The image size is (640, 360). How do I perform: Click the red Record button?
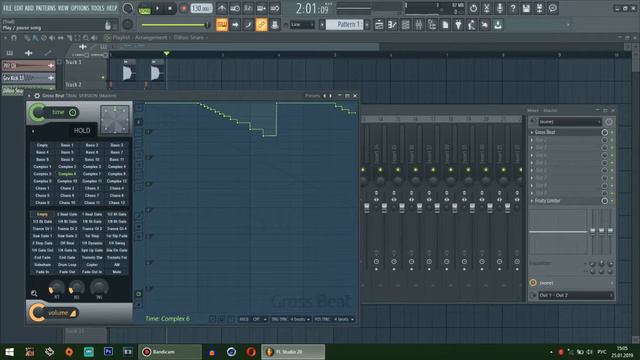tap(184, 9)
